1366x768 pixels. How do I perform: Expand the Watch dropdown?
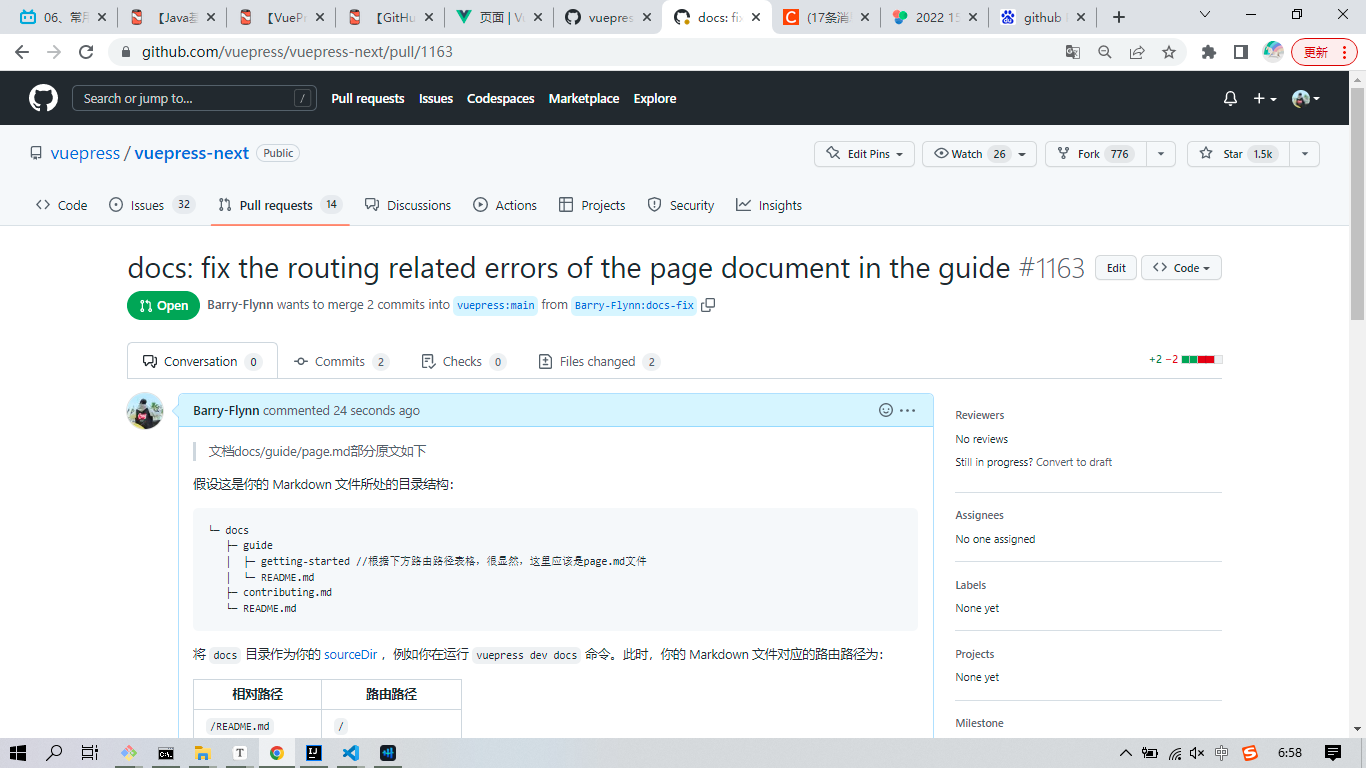[x=1021, y=154]
